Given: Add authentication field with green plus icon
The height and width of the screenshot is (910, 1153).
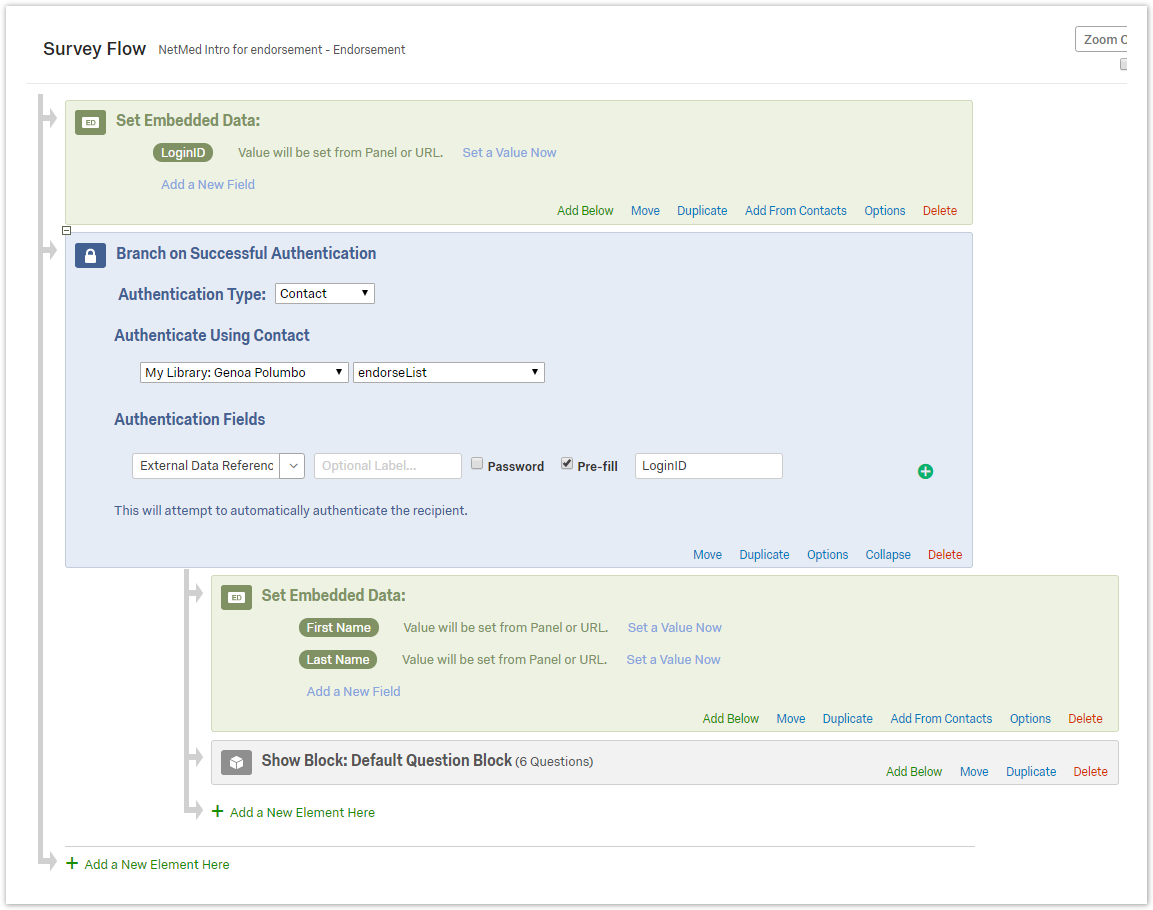Looking at the screenshot, I should pos(925,471).
